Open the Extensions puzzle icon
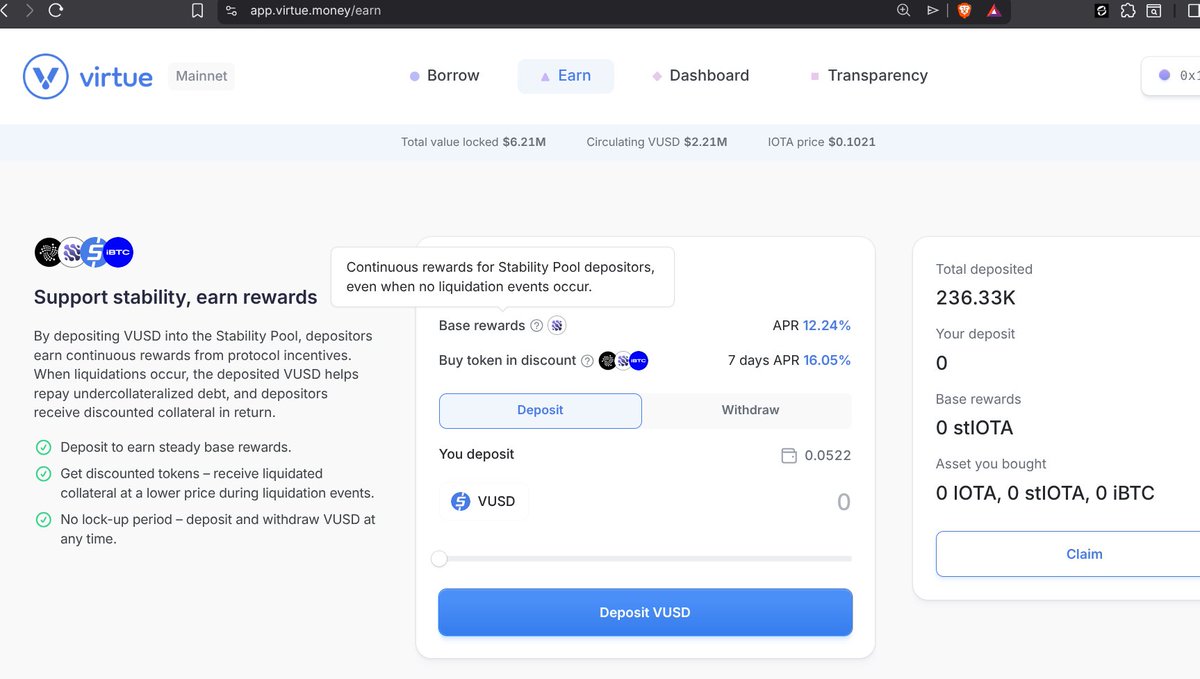This screenshot has height=679, width=1200. click(1128, 11)
